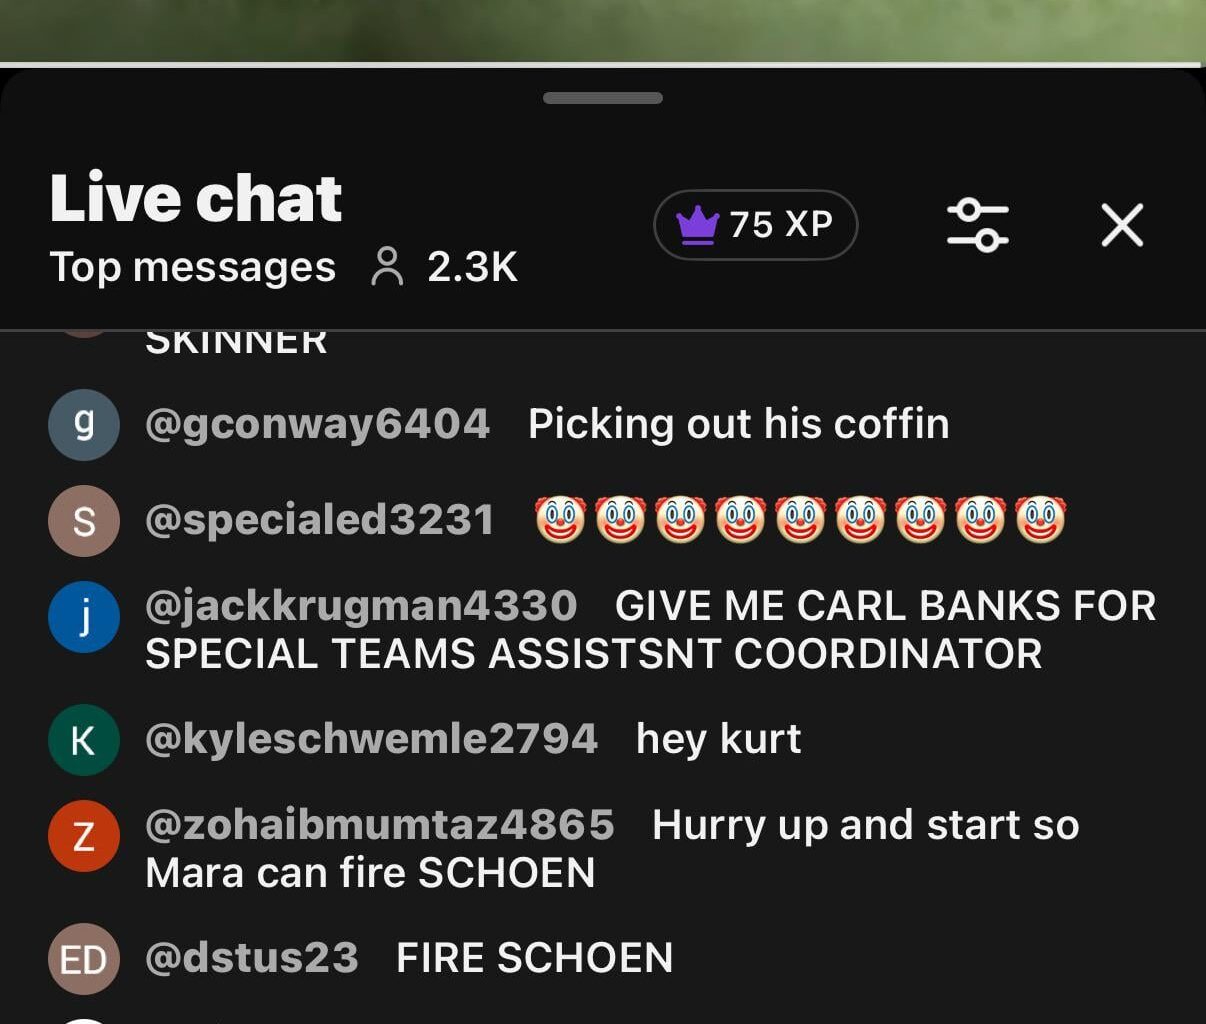Tap the viewer count person icon
The image size is (1206, 1024).
click(x=387, y=267)
